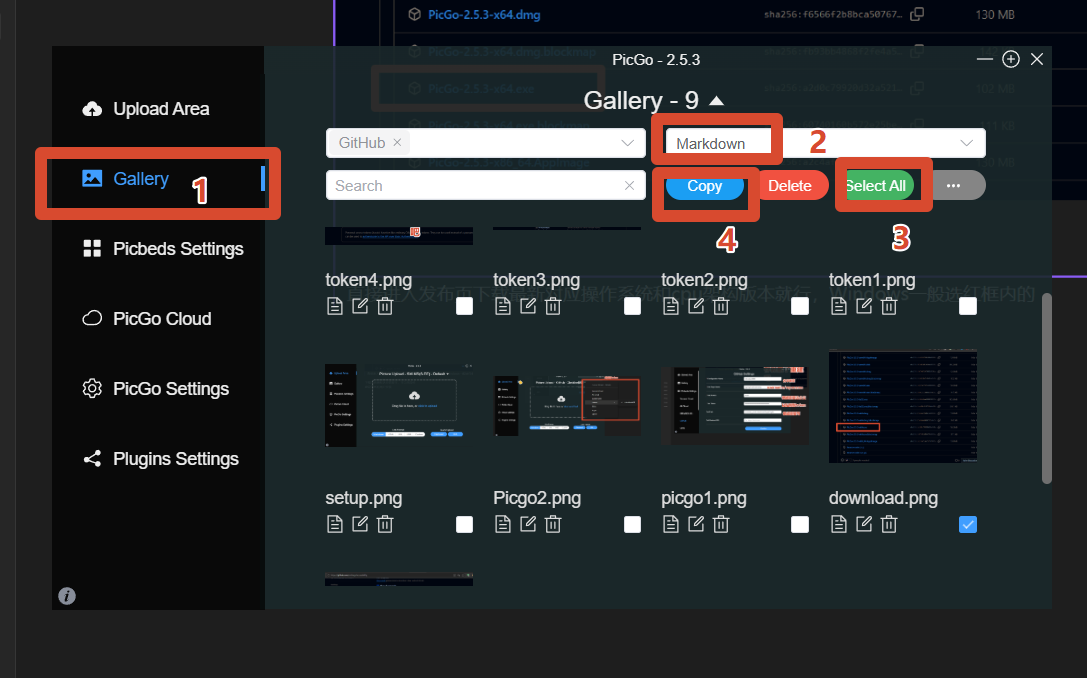1087x678 pixels.
Task: Click the Upload Area cloud icon
Action: point(92,109)
